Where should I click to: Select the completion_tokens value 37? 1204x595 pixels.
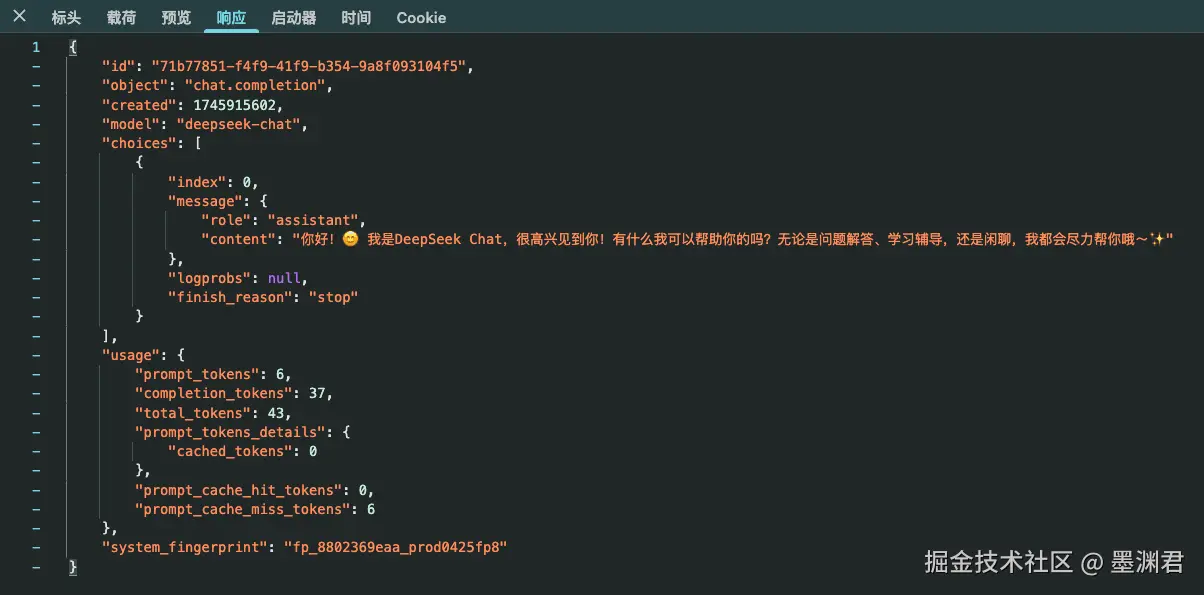point(318,393)
